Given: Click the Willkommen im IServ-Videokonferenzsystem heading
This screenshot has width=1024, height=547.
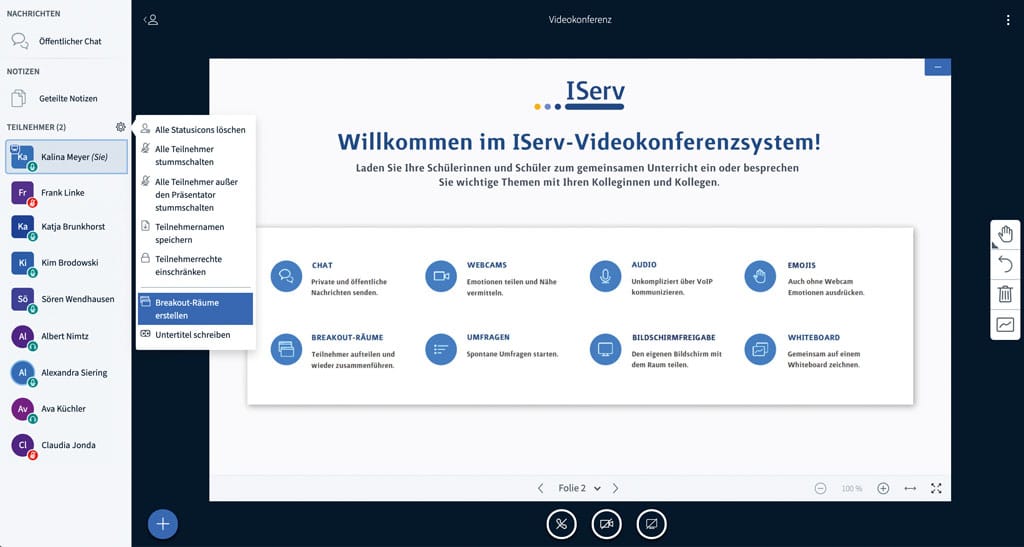Looking at the screenshot, I should [x=579, y=142].
